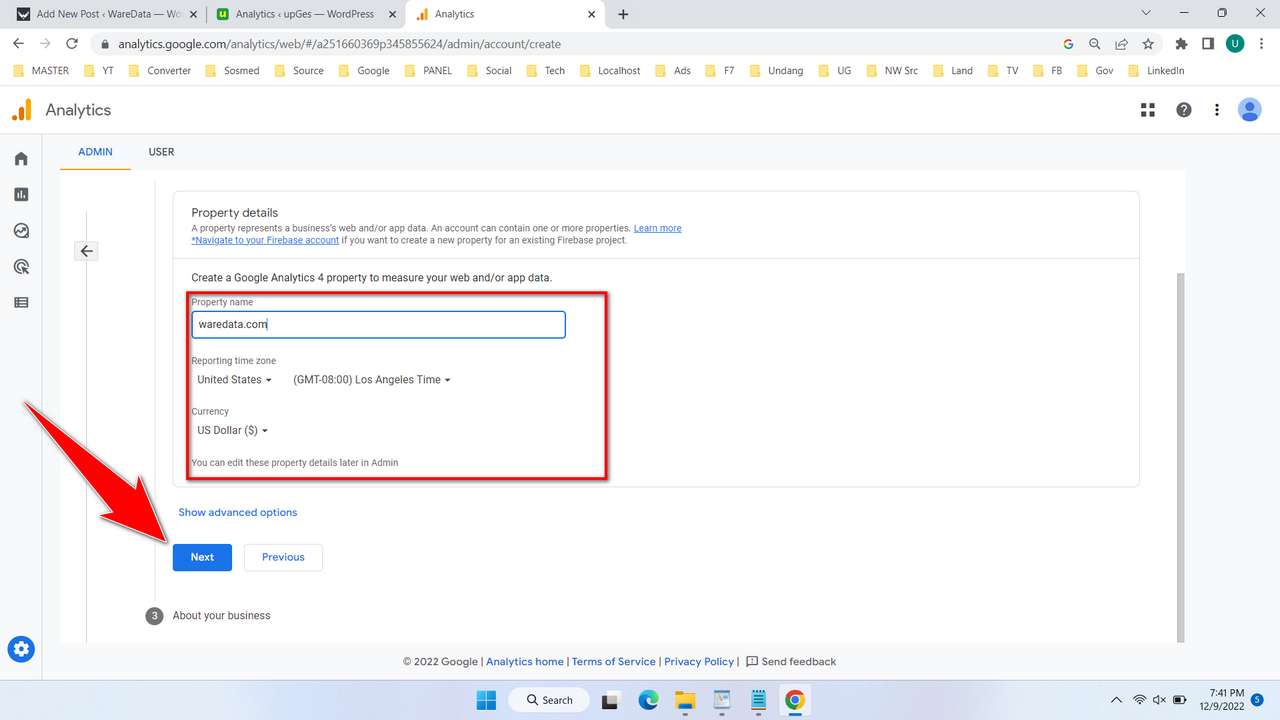Open the Home section in Analytics sidebar
This screenshot has height=720, width=1280.
point(21,158)
